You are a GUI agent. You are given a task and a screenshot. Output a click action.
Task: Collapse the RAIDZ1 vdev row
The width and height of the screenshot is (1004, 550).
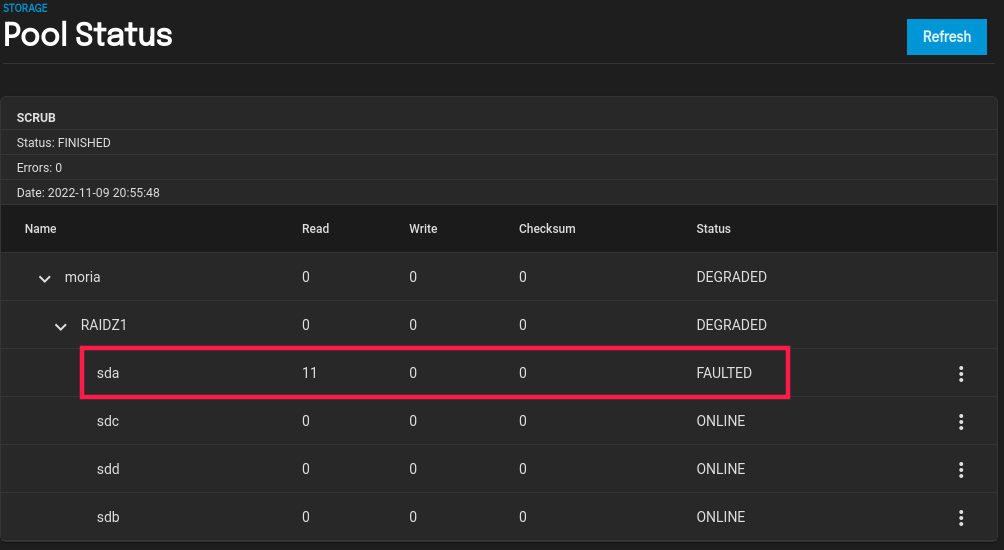61,326
